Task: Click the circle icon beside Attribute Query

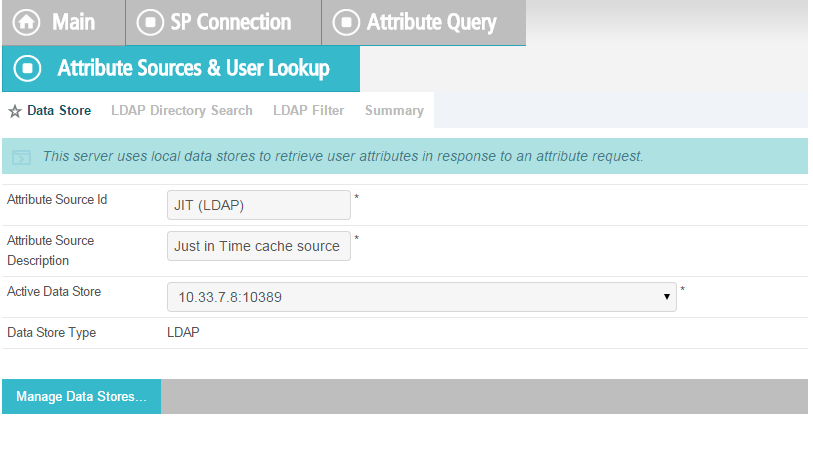Action: (x=346, y=22)
